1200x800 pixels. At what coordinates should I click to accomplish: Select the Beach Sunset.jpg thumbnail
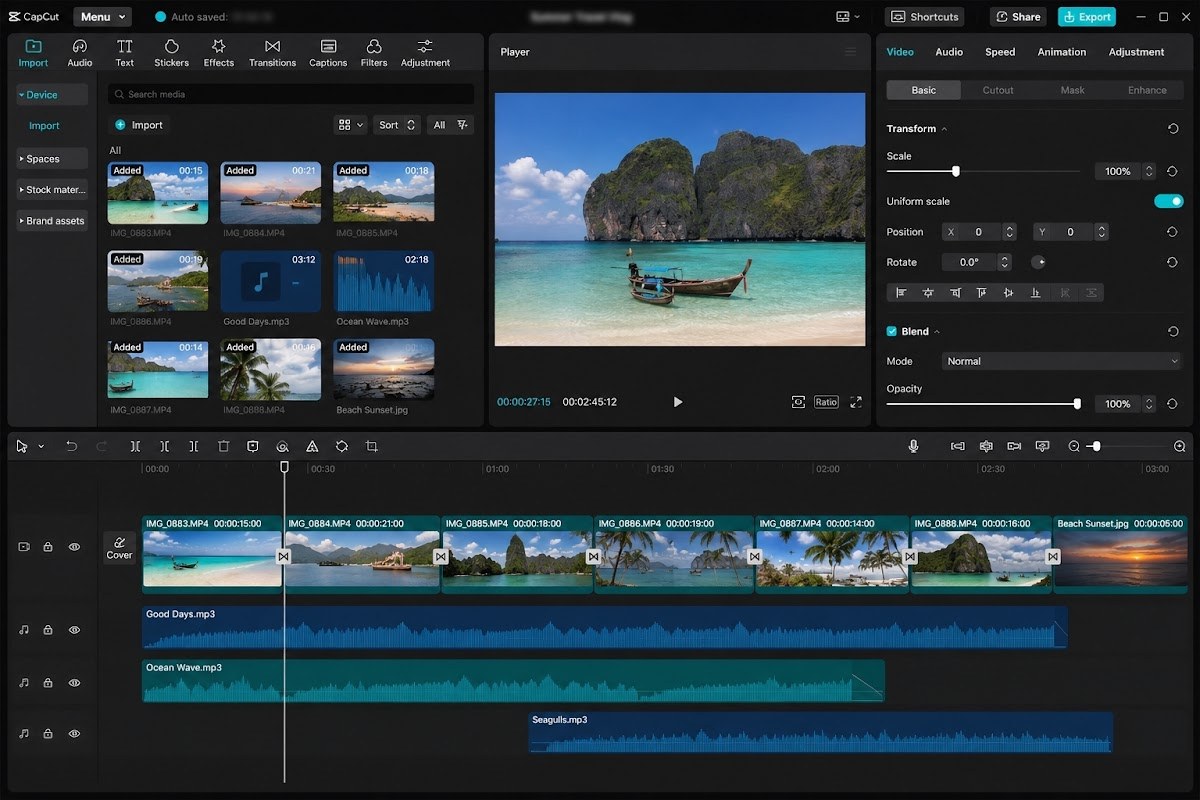[x=384, y=369]
